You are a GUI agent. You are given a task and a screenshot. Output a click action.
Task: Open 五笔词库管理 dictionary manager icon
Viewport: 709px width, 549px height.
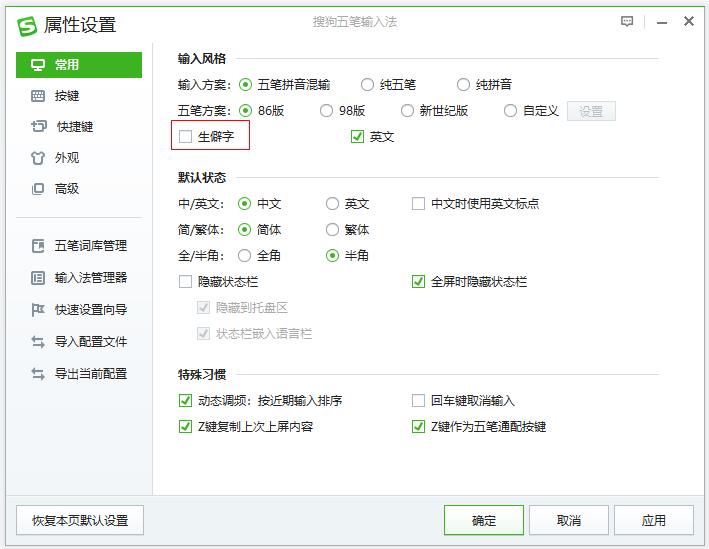pos(38,246)
